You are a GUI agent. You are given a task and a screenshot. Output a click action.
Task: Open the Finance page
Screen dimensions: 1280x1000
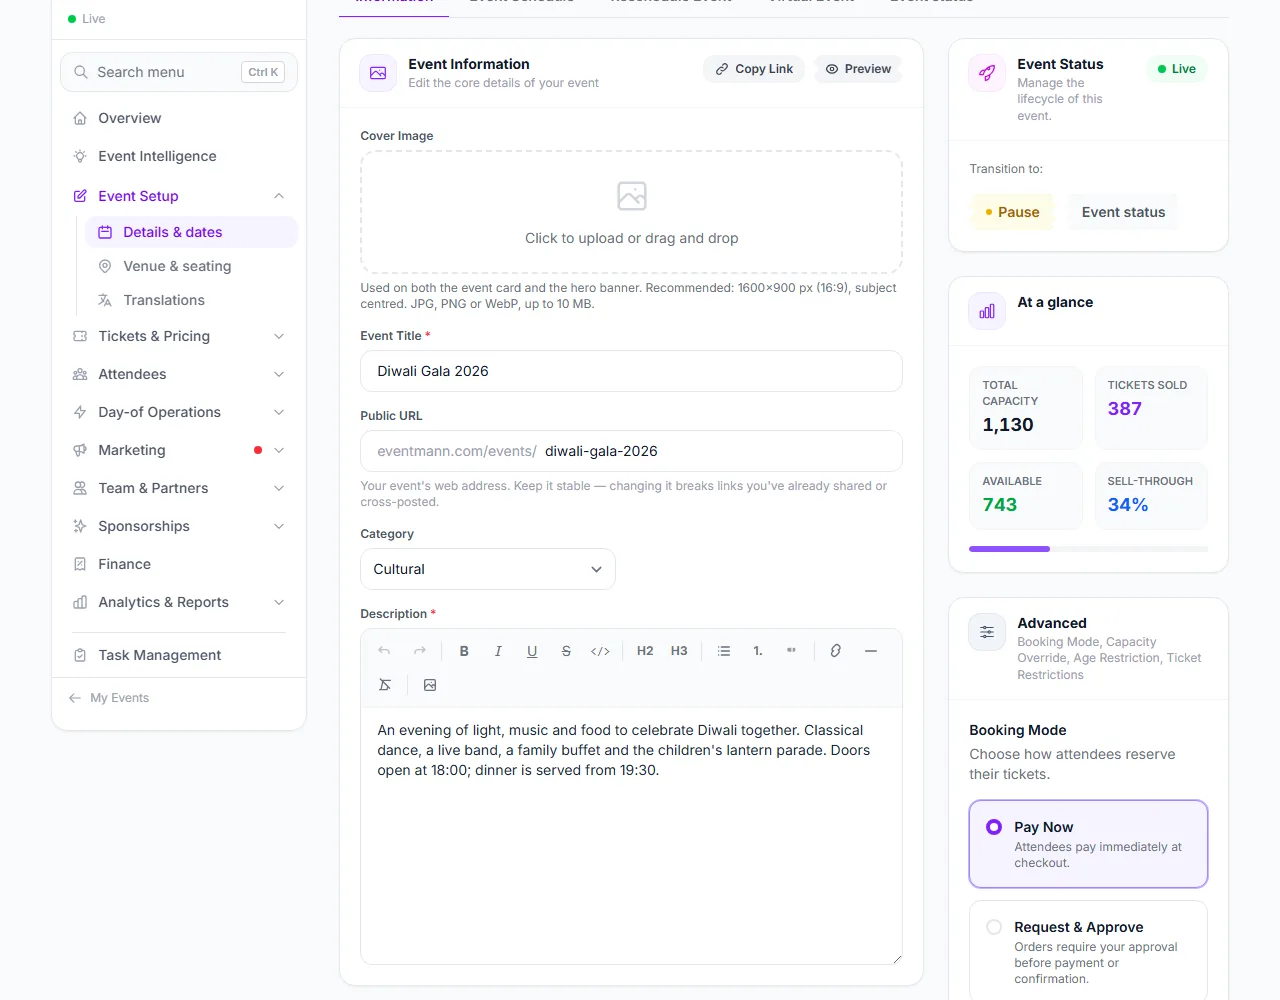coord(179,564)
